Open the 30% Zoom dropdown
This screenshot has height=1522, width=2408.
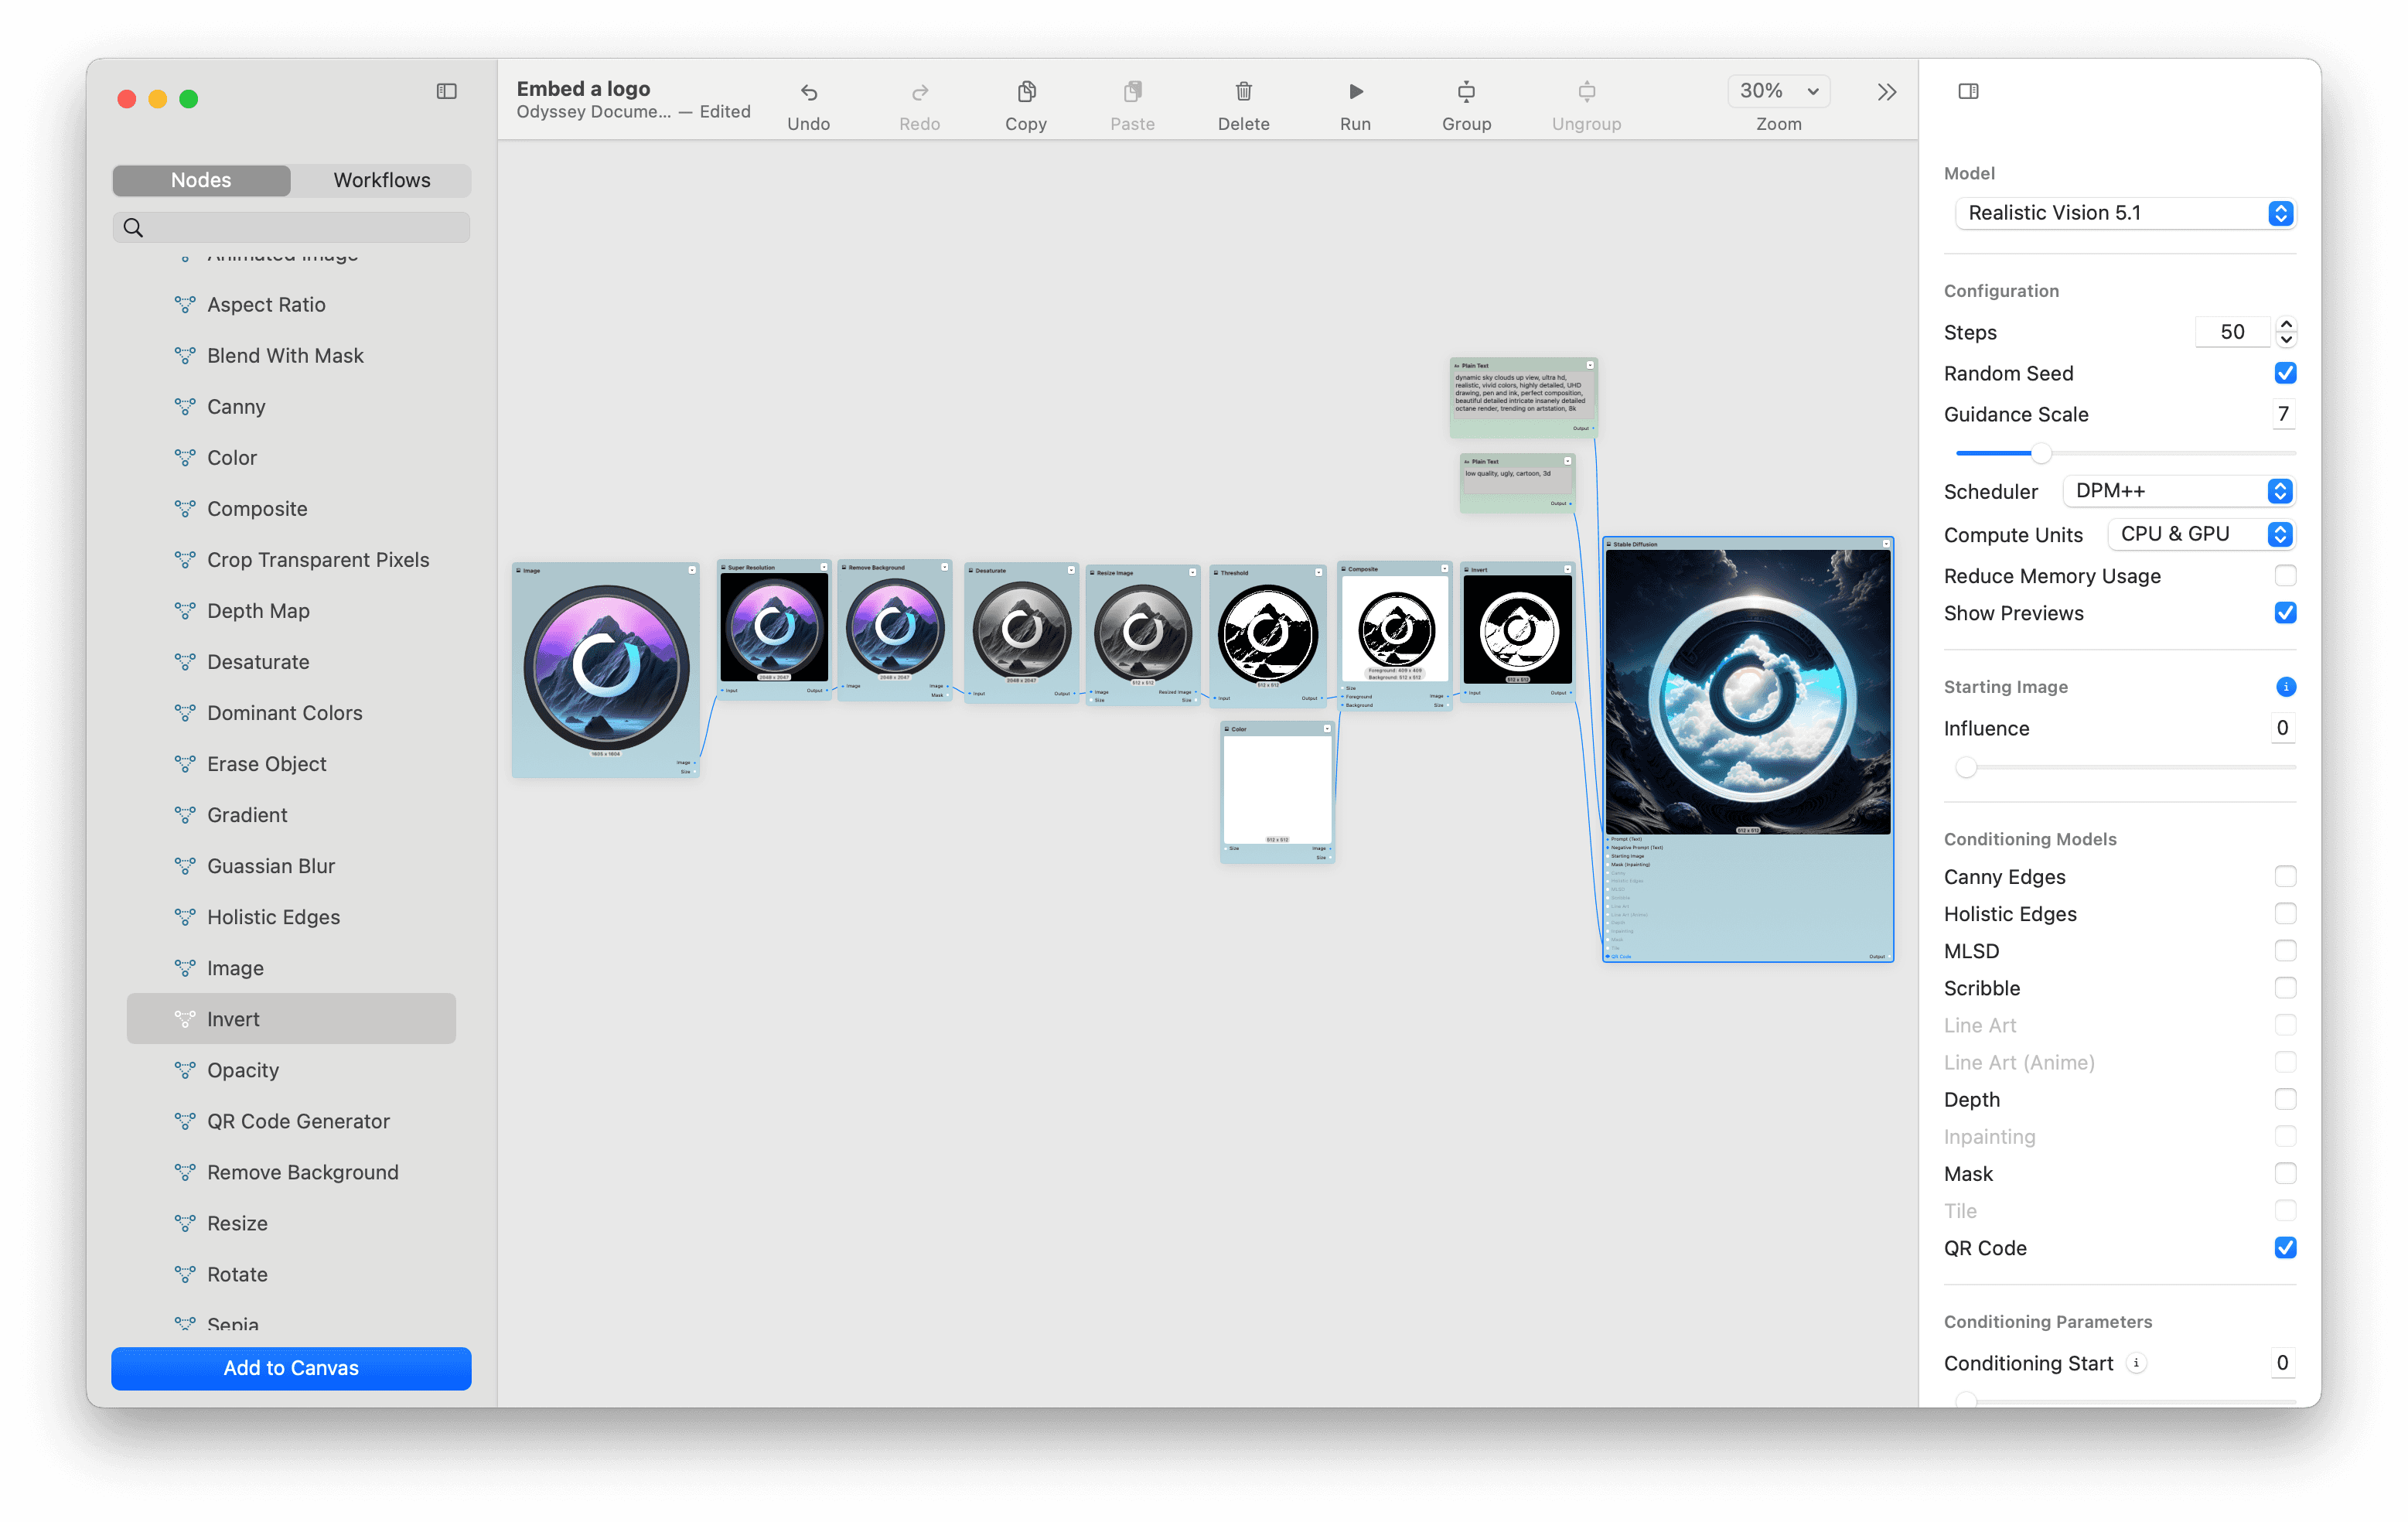[x=1778, y=91]
